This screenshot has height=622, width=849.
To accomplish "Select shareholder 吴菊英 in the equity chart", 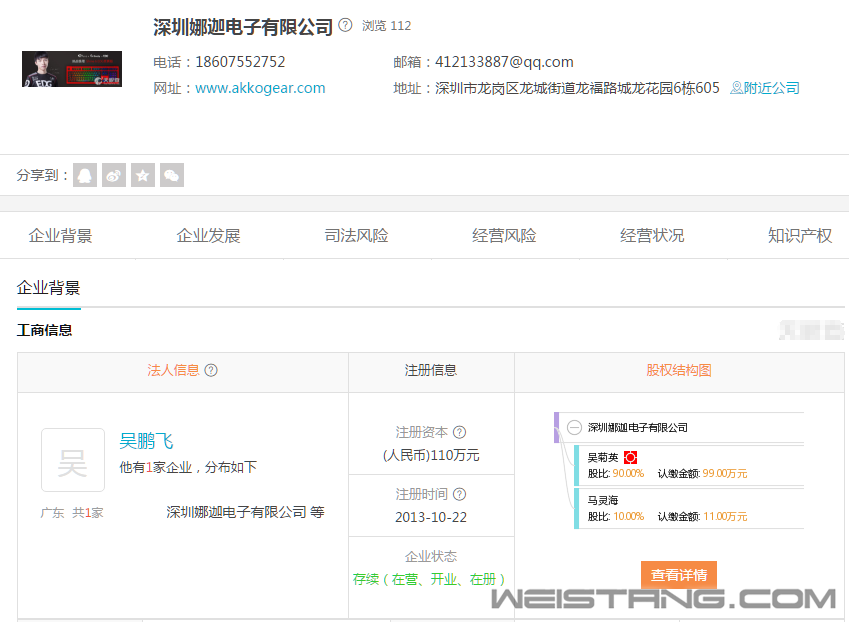I will pos(603,457).
